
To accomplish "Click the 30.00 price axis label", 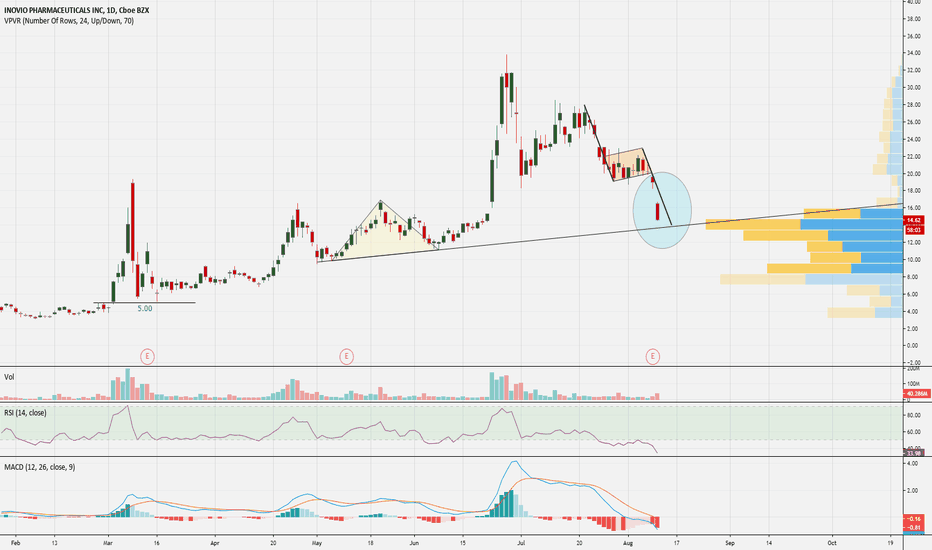I will 914,87.
